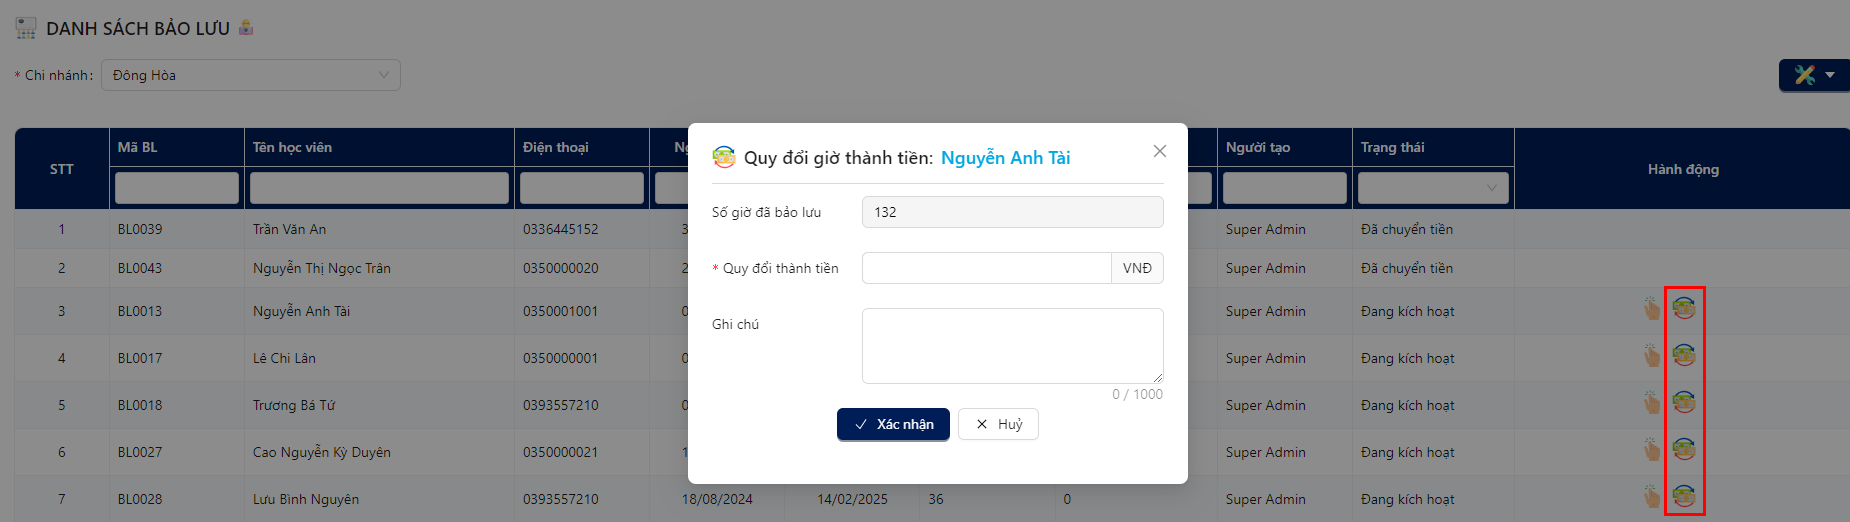Click cell BL0028
Image resolution: width=1850 pixels, height=522 pixels.
click(140, 499)
